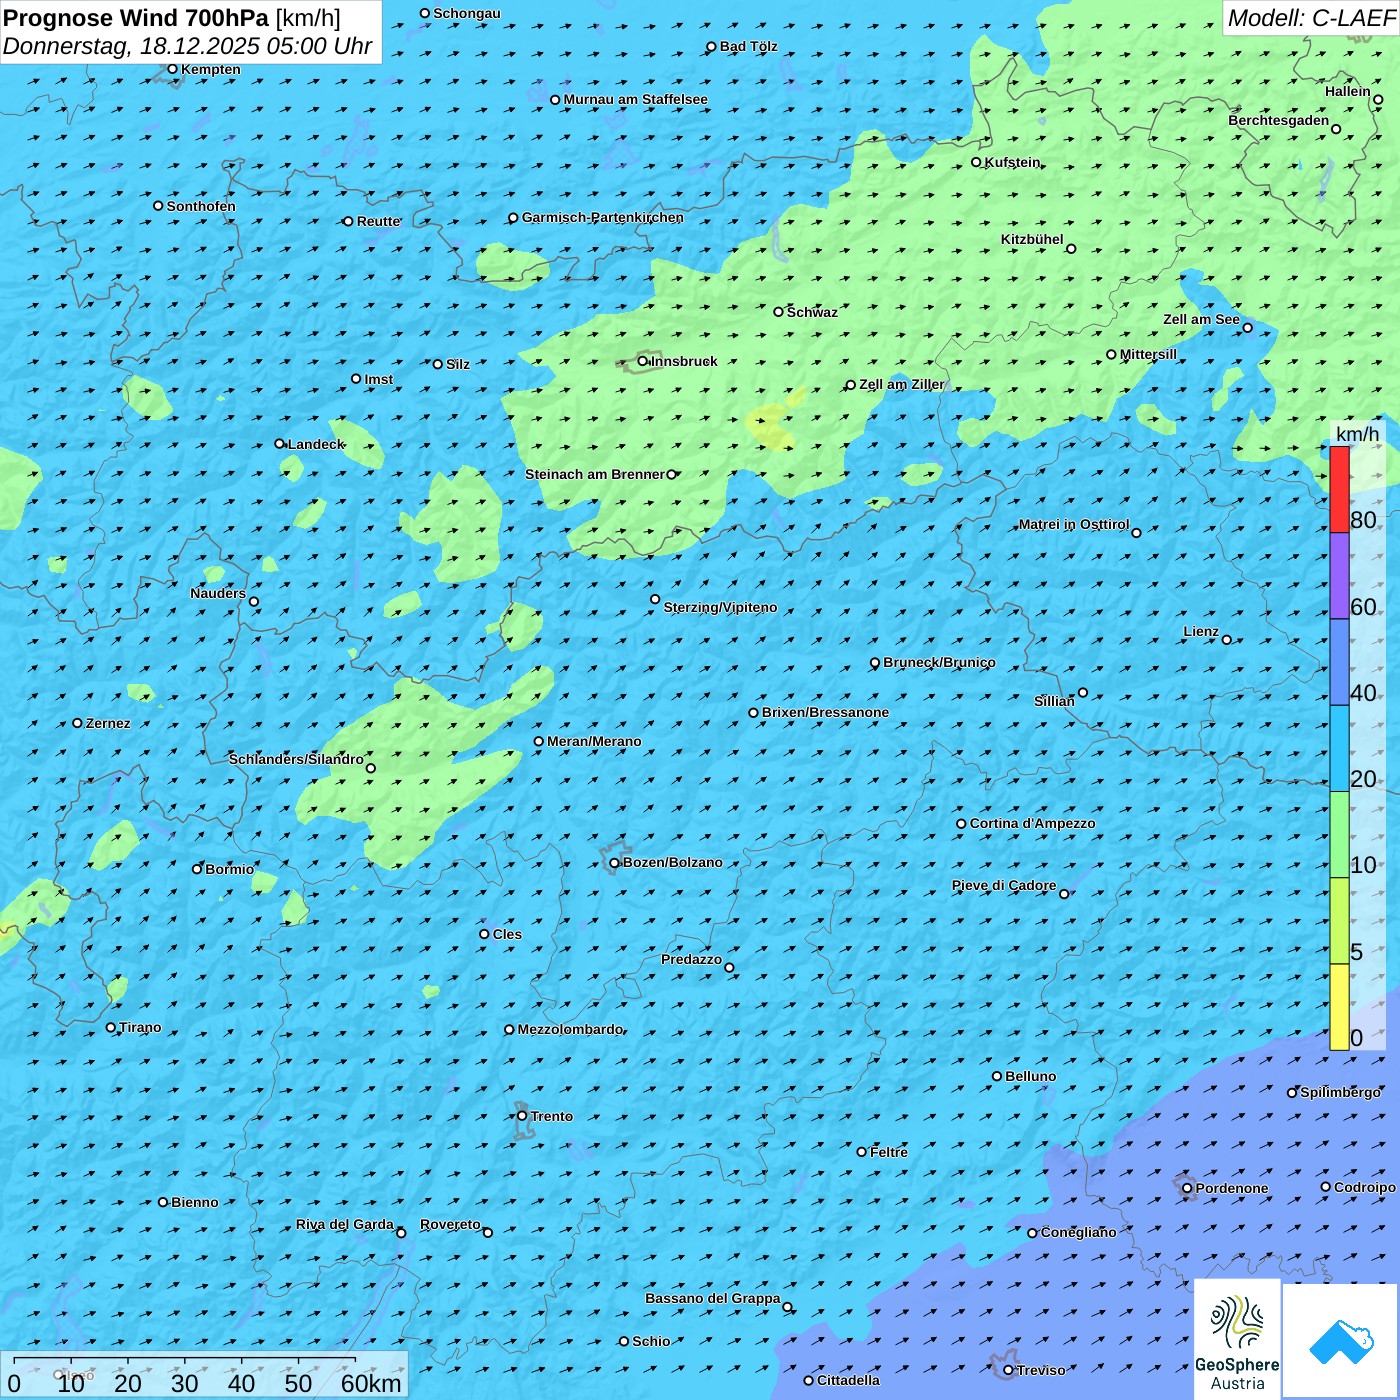The height and width of the screenshot is (1400, 1400).
Task: Click the 'Bassano del Grappa' label
Action: click(x=713, y=1298)
